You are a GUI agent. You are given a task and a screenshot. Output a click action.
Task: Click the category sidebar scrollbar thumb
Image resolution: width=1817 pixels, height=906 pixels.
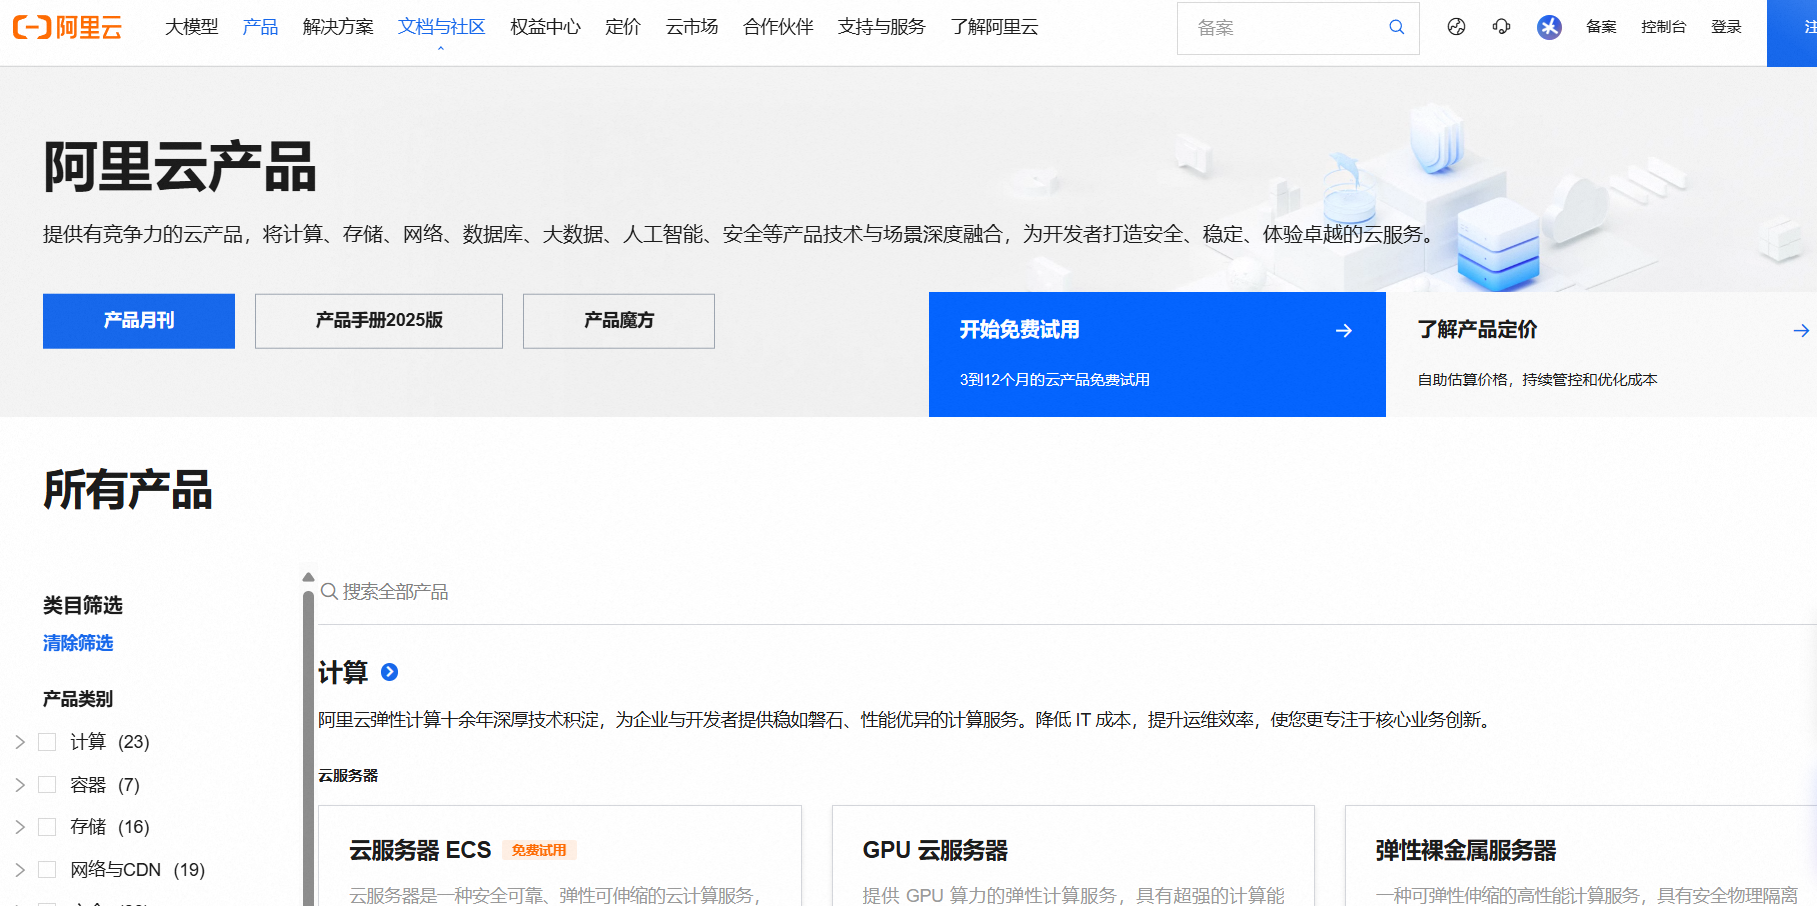point(308,748)
